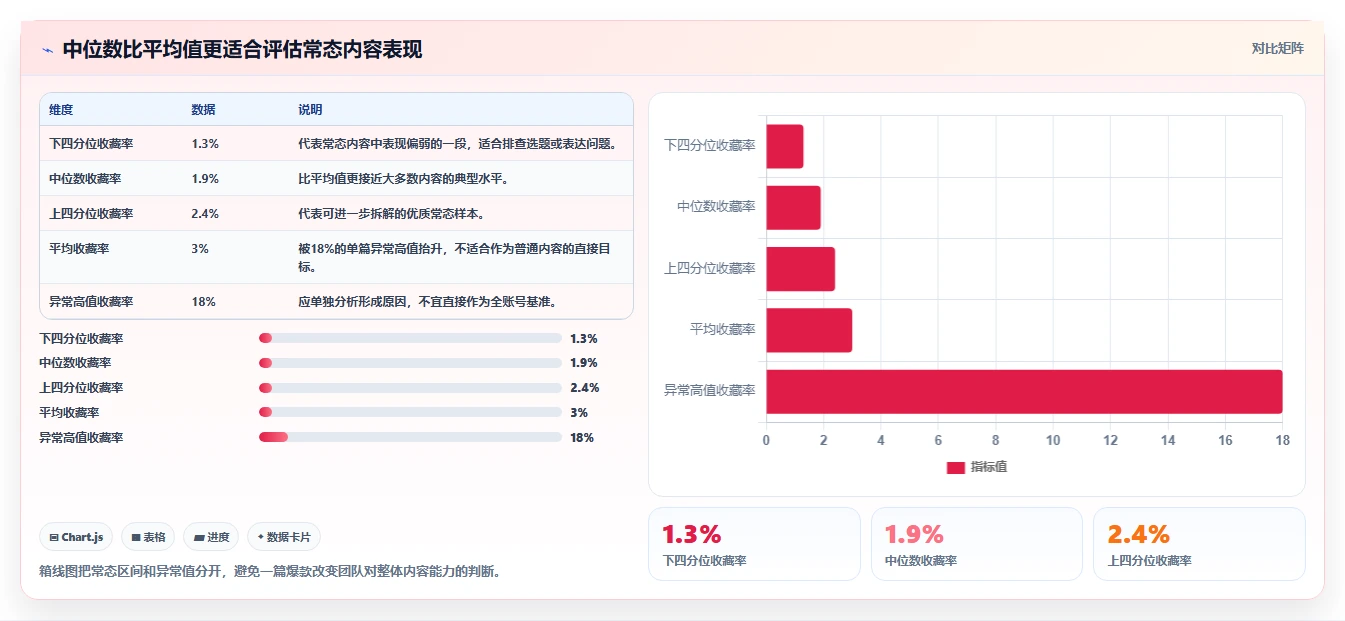Viewport: 1345px width, 621px height.
Task: Click the 对比矩阵 label in the header
Action: coord(1277,48)
